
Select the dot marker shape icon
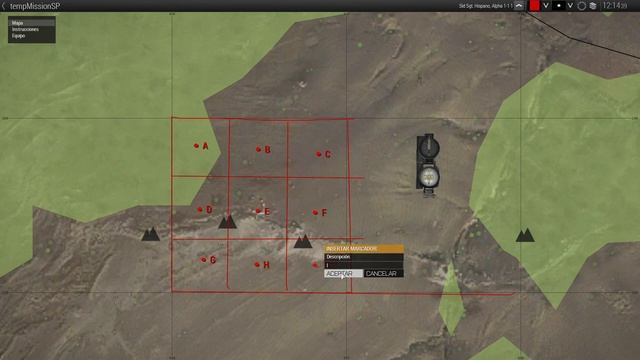pos(558,6)
